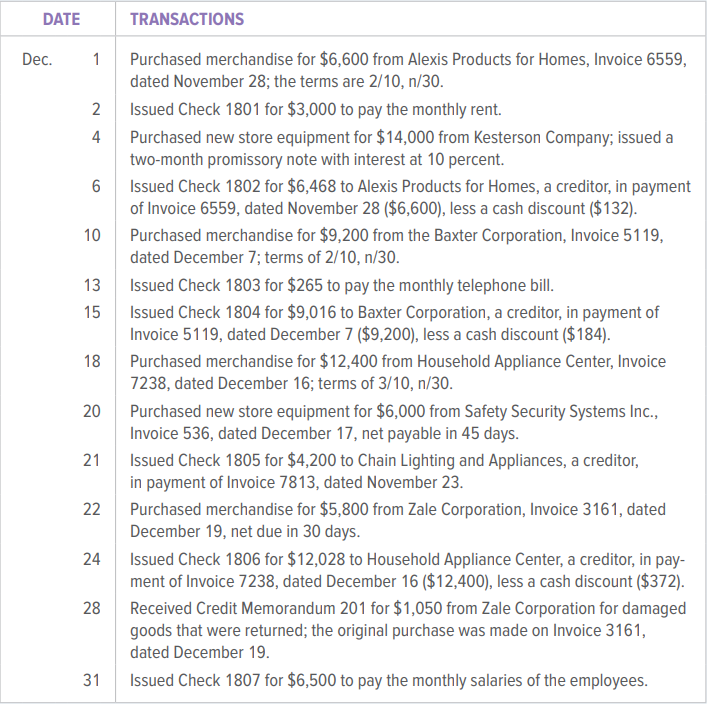
Task: Select date 15 in the date column
Action: (x=92, y=312)
